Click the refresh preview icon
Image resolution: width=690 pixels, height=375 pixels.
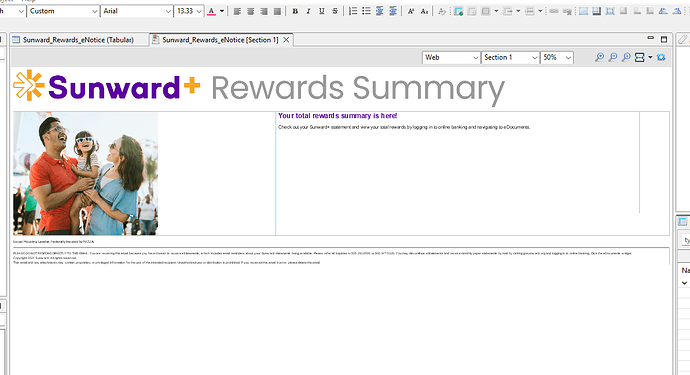(661, 57)
